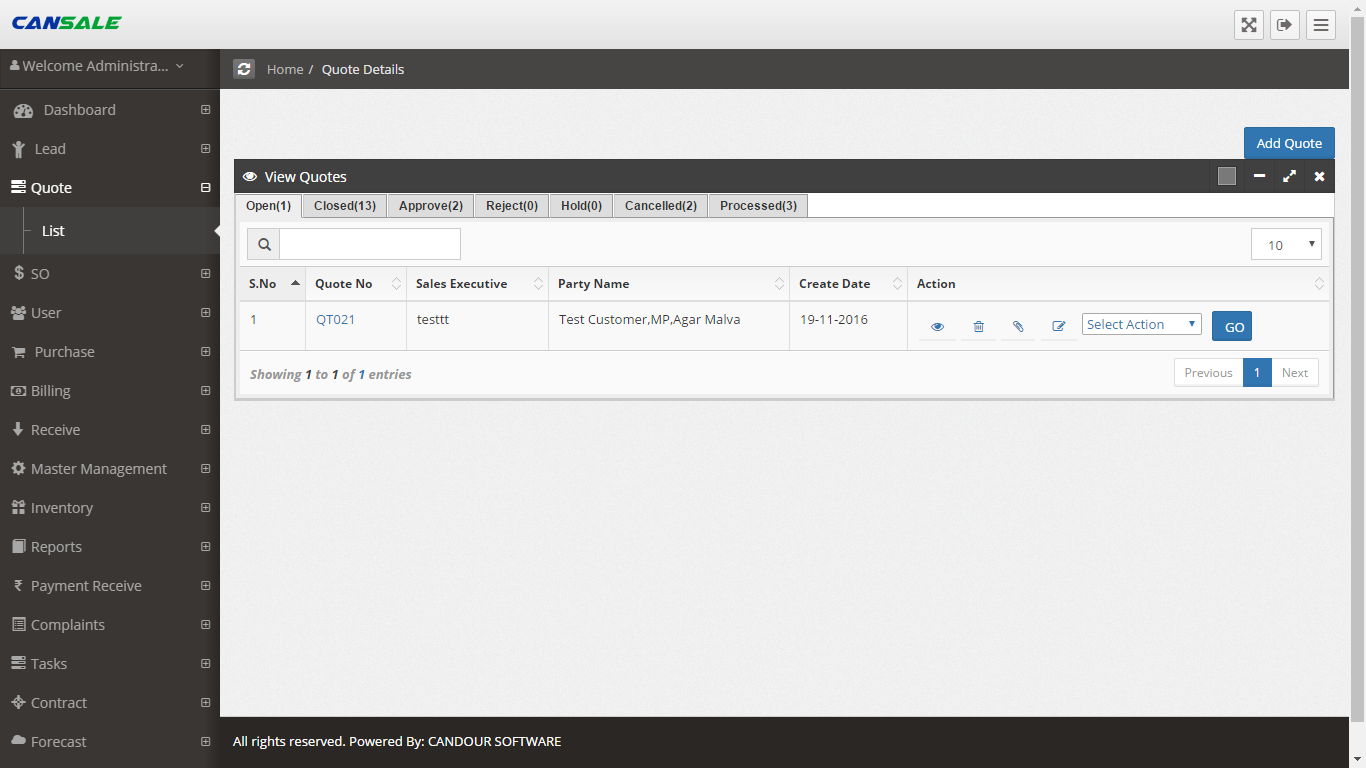
Task: Open the Home breadcrumb link
Action: click(x=285, y=69)
